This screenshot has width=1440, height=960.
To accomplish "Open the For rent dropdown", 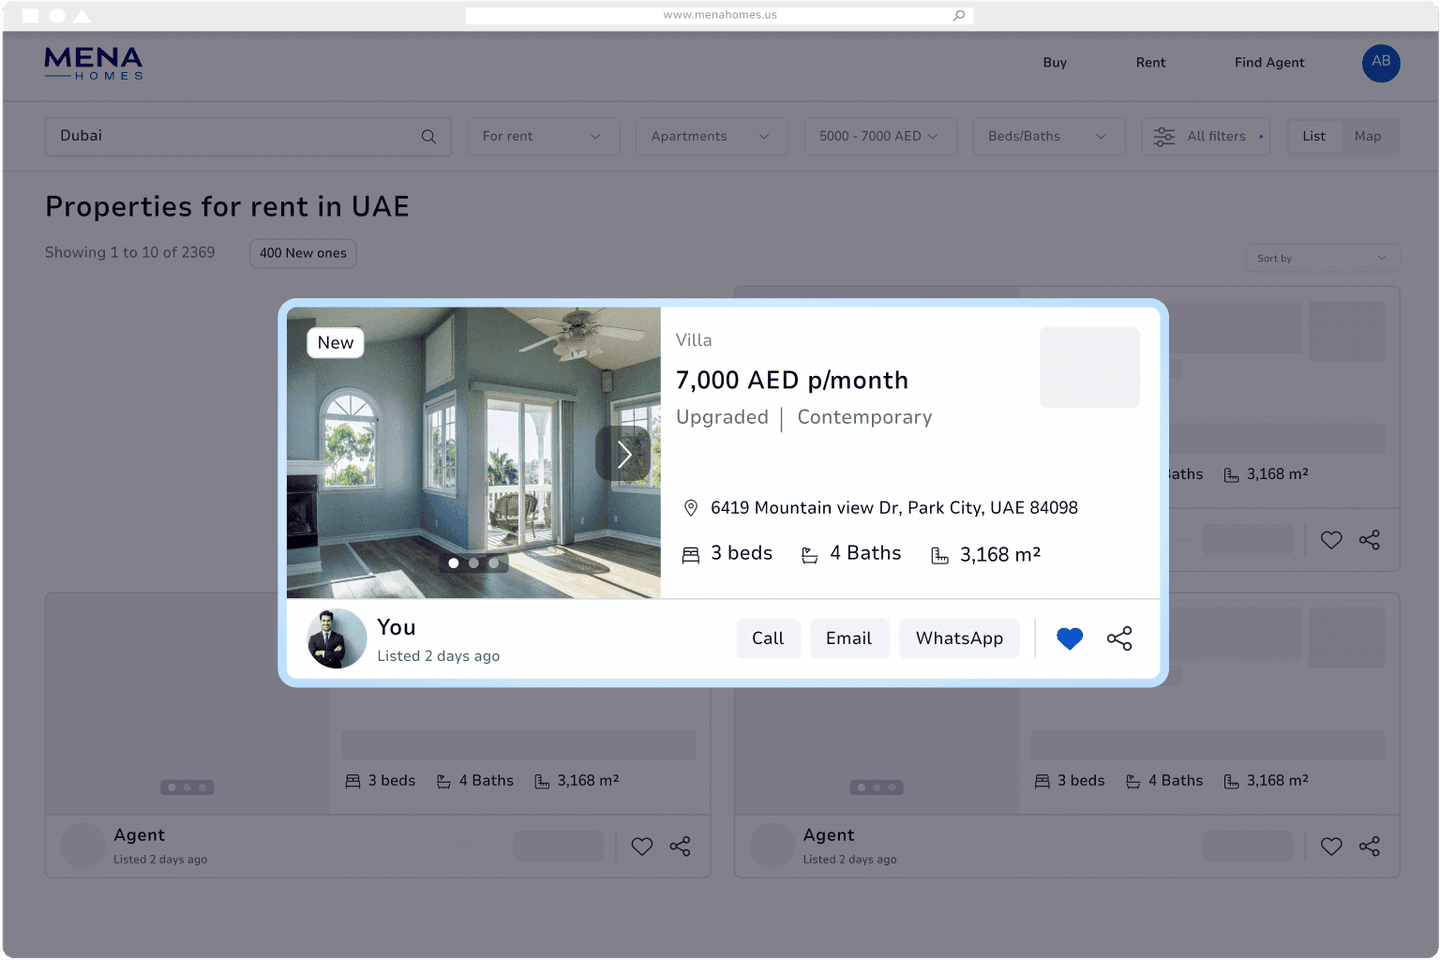I will coord(543,137).
